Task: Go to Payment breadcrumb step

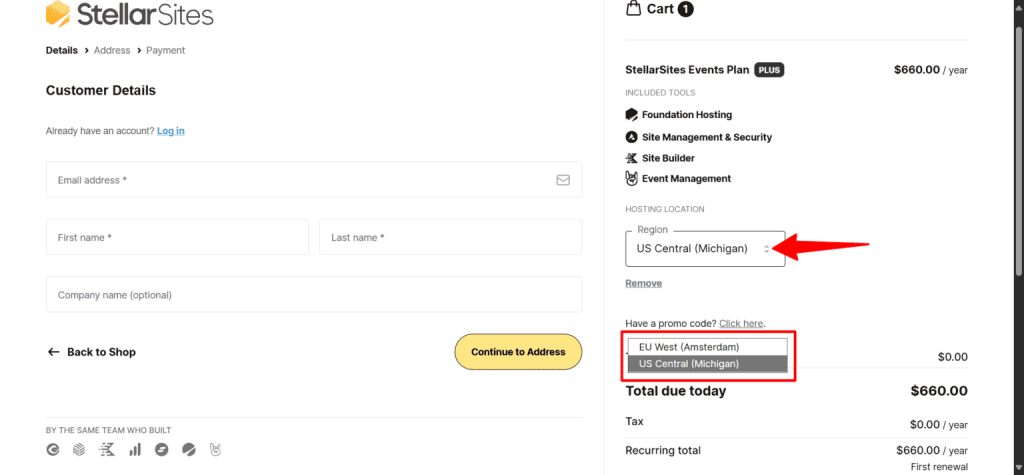Action: pyautogui.click(x=165, y=50)
